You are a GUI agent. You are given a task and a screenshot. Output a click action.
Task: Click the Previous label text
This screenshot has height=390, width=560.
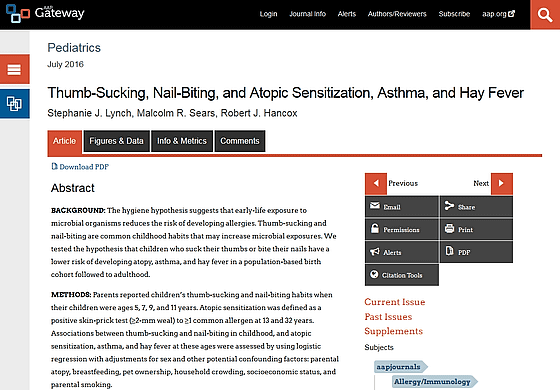coord(403,183)
